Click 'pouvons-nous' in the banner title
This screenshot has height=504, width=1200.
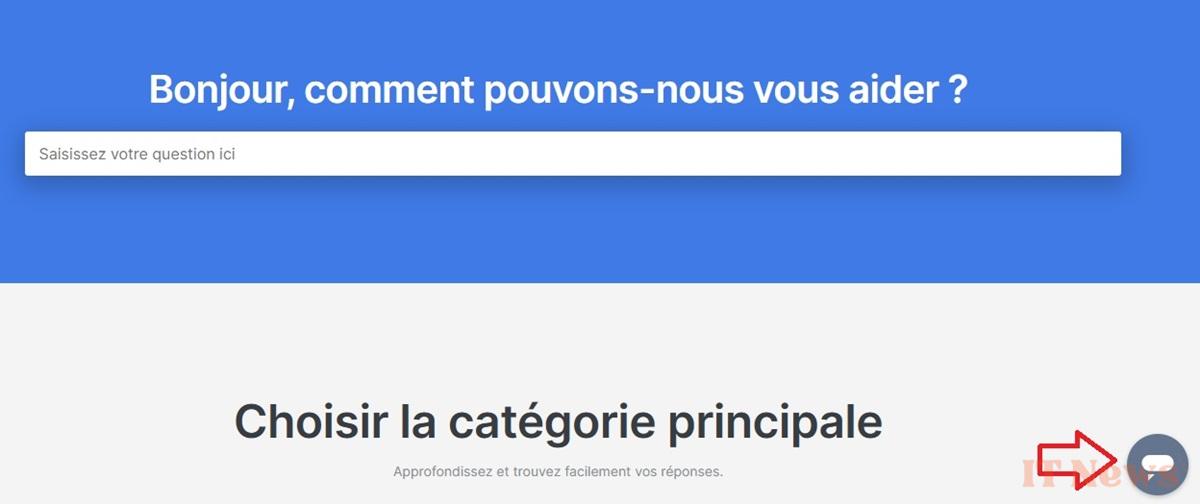pos(614,90)
